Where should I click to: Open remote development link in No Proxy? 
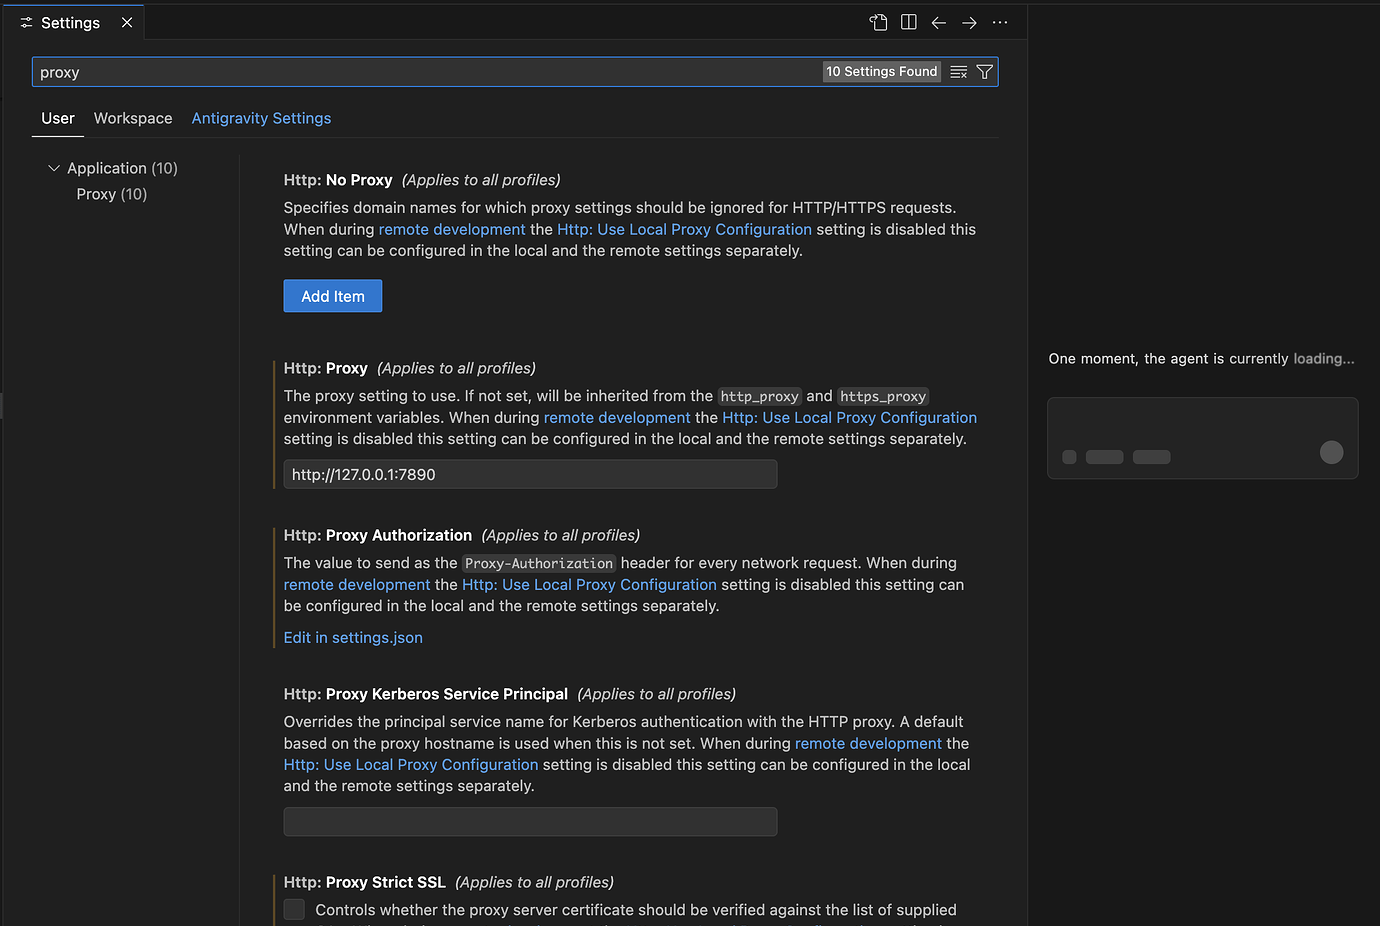[452, 229]
